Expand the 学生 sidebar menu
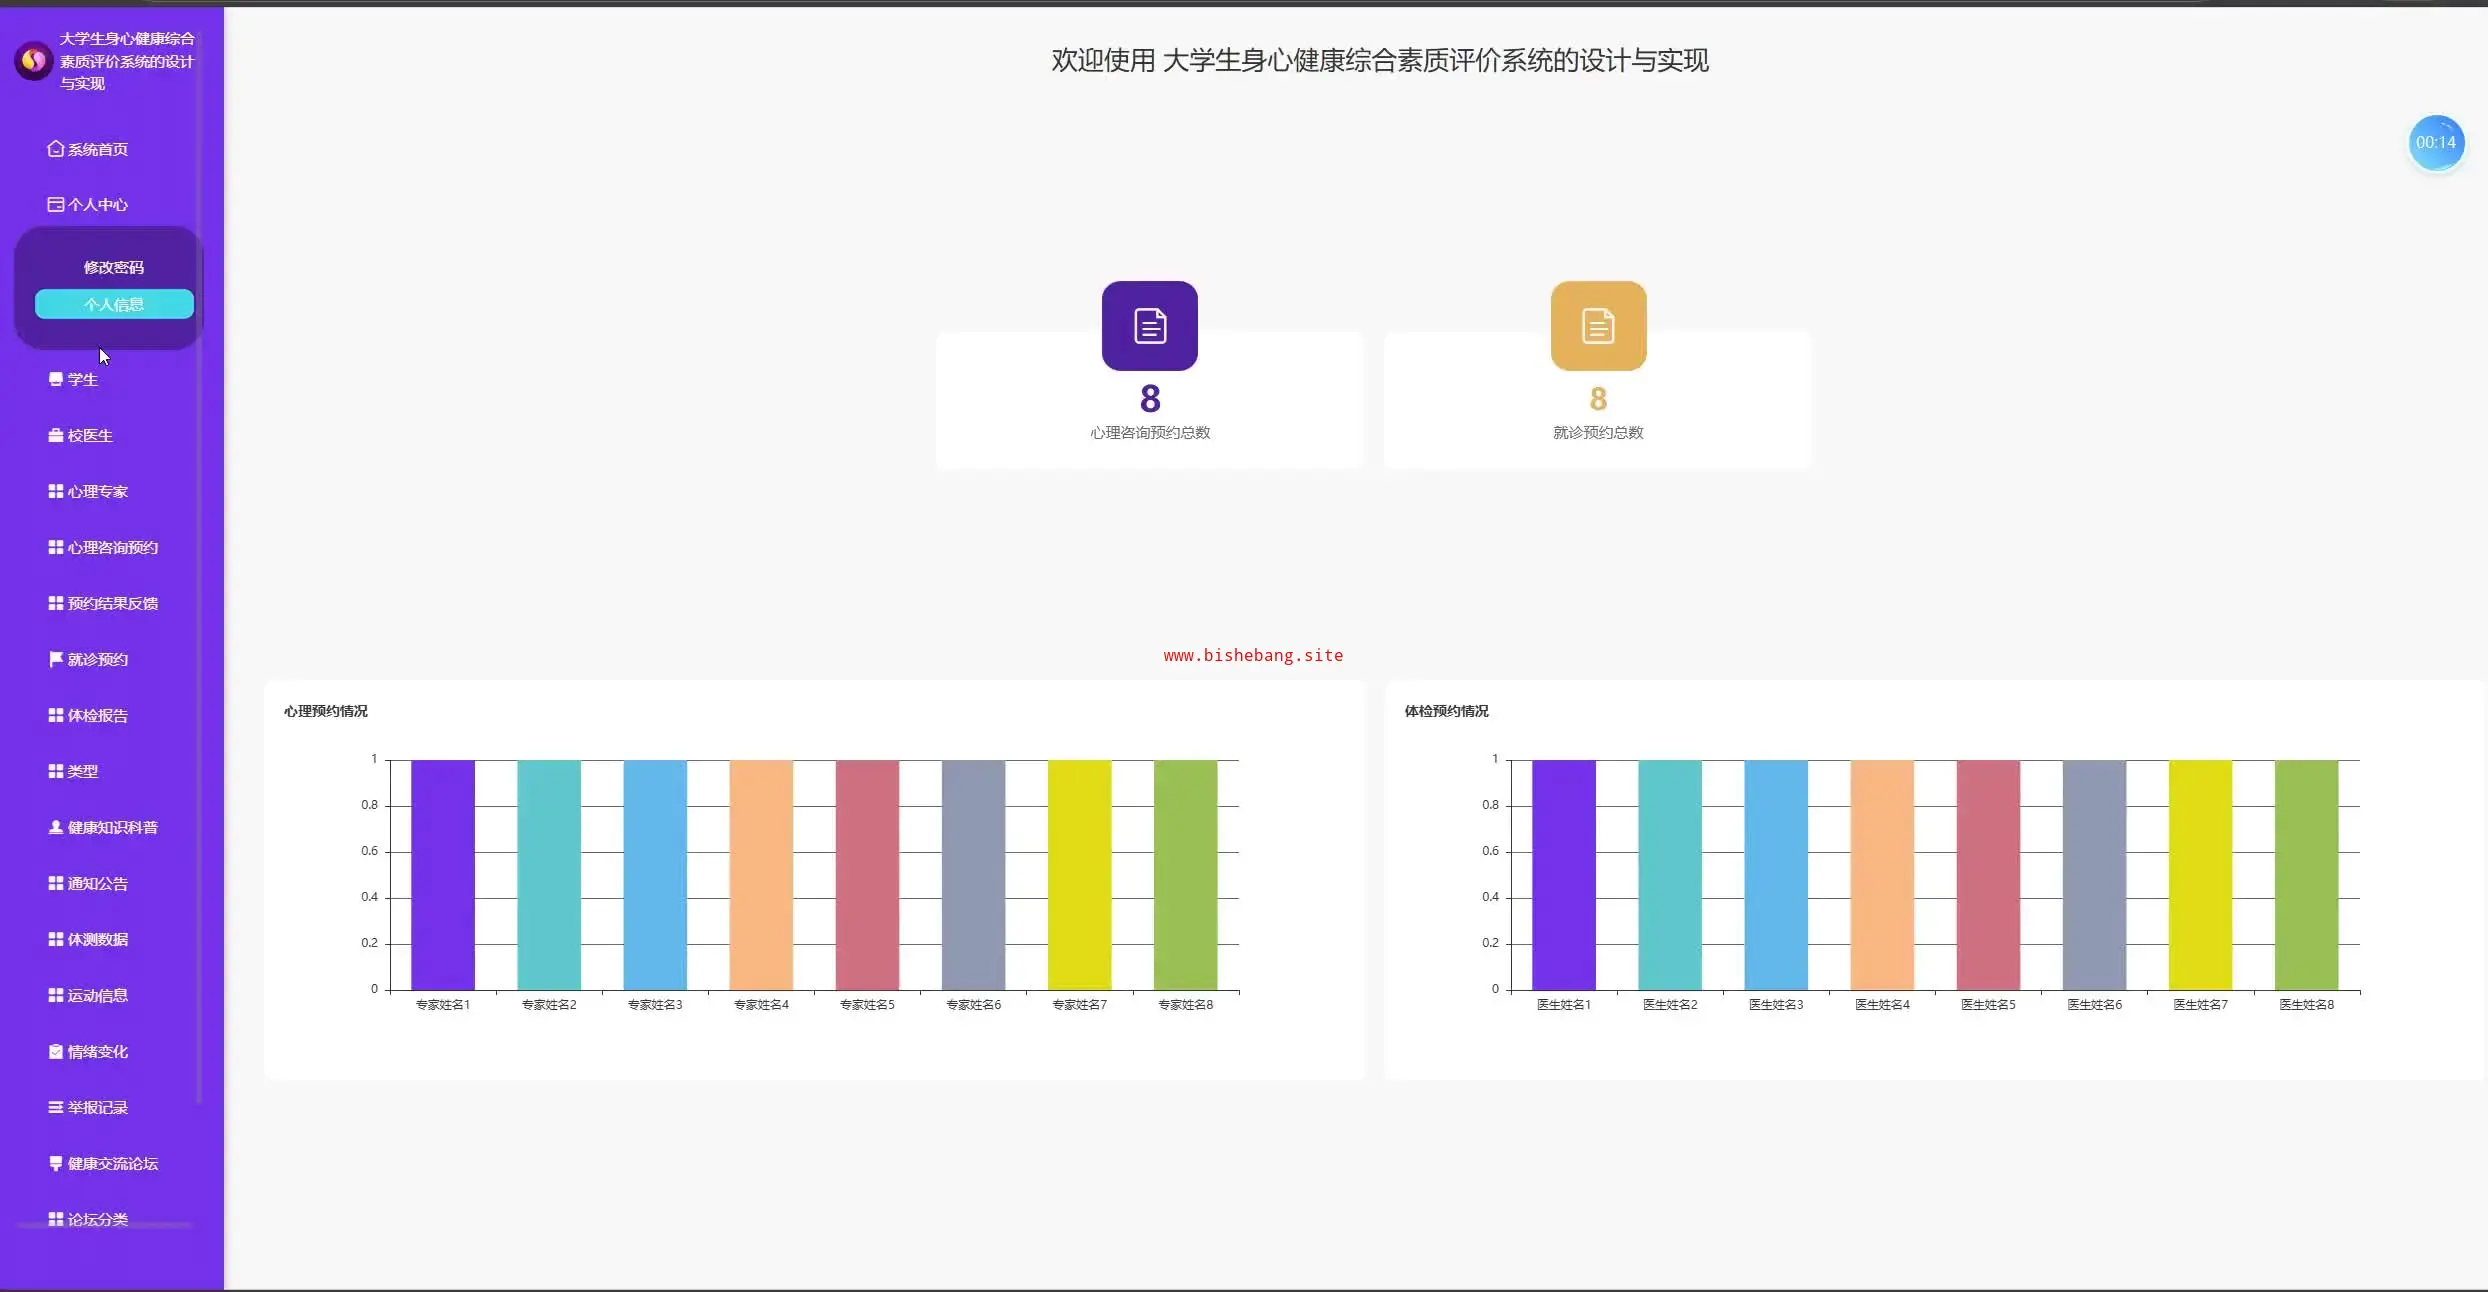 point(82,380)
